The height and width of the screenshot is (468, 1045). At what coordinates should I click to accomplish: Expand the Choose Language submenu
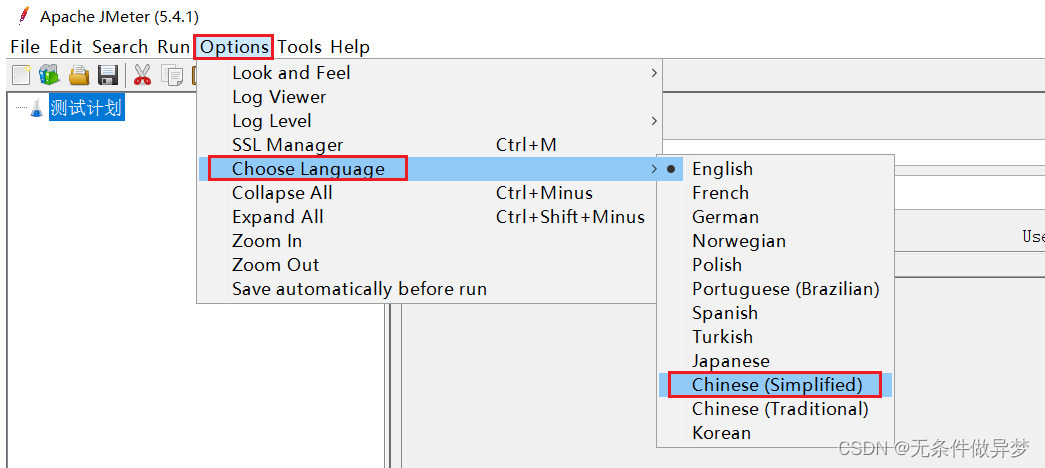[430, 169]
